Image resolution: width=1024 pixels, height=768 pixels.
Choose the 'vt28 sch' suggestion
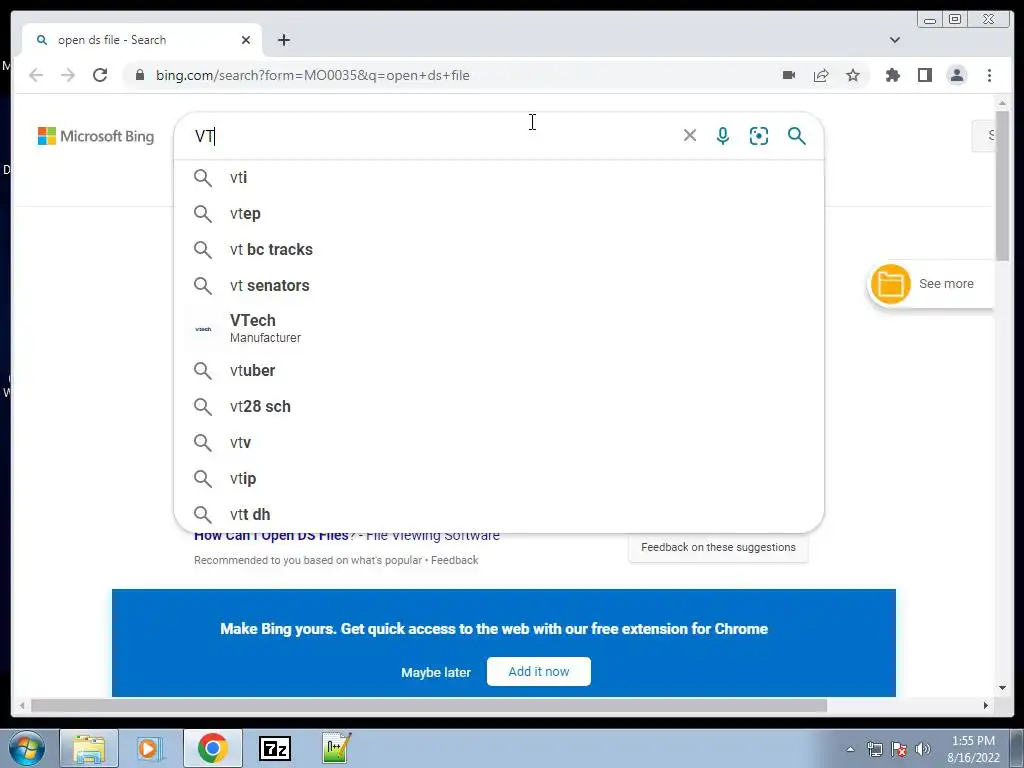(x=499, y=406)
